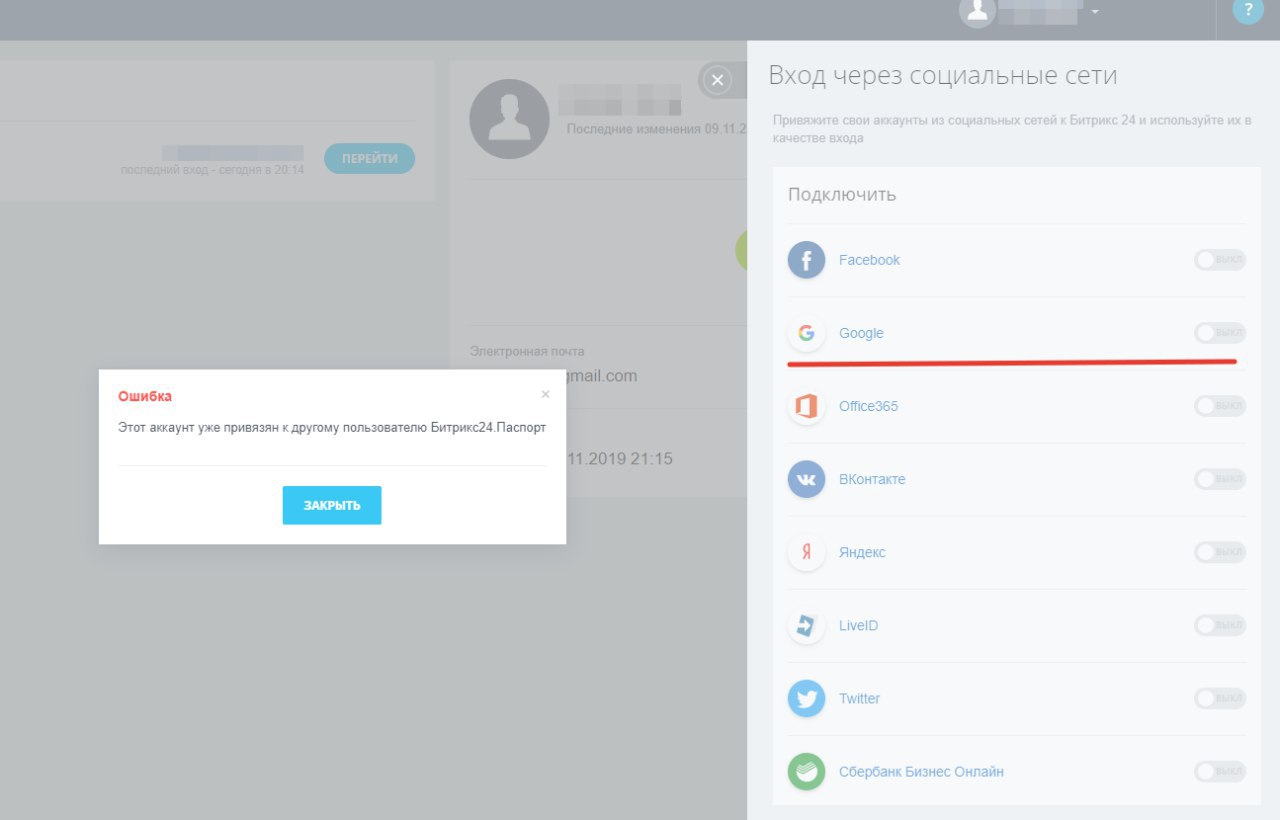Click the Twitter bird icon
Image resolution: width=1280 pixels, height=820 pixels.
coord(806,698)
